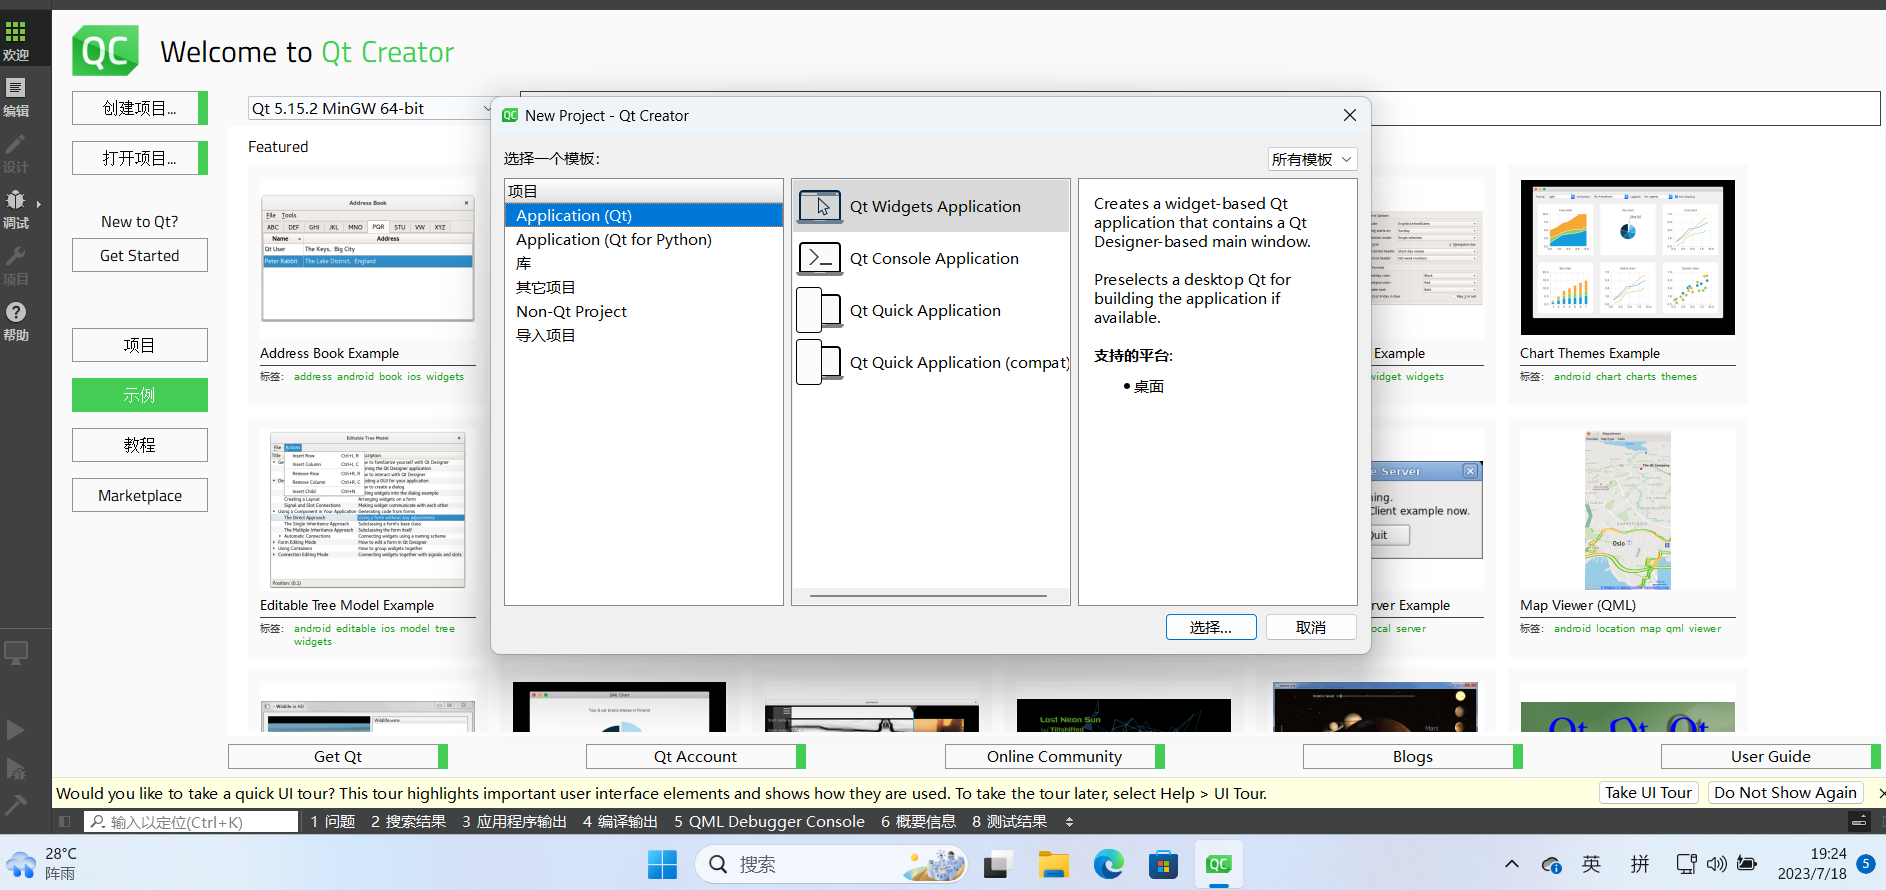Screen dimensions: 1886x890
Task: Click the Take UI Tour button
Action: tap(1648, 792)
